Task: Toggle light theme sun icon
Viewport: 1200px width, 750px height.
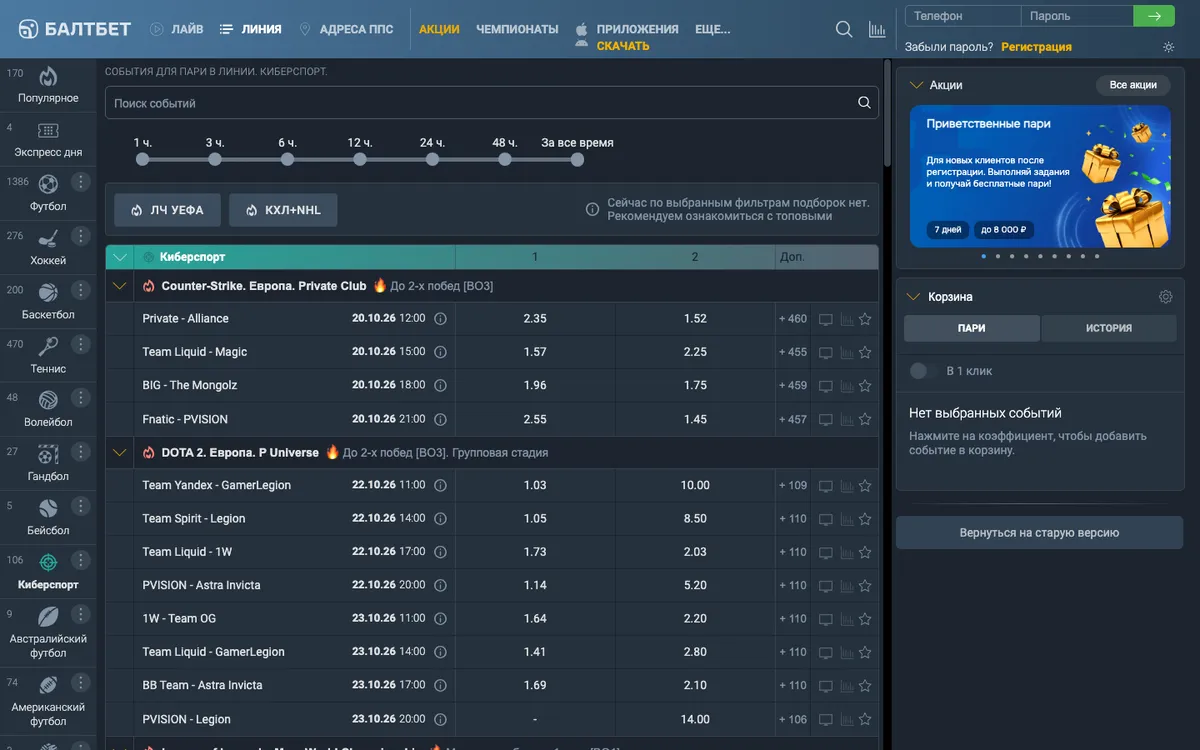Action: click(1169, 47)
